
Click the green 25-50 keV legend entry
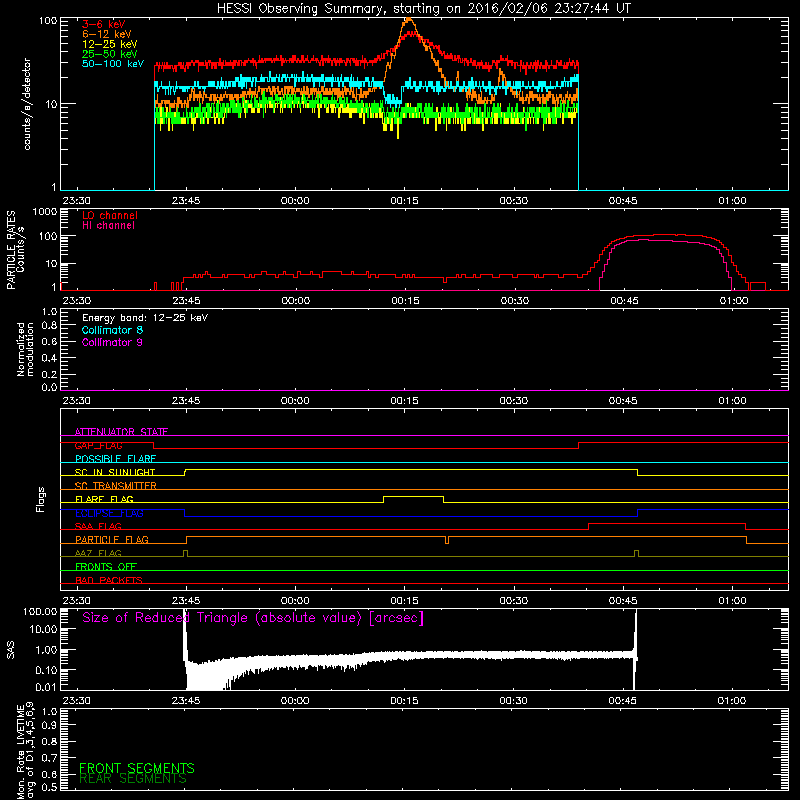(110, 54)
